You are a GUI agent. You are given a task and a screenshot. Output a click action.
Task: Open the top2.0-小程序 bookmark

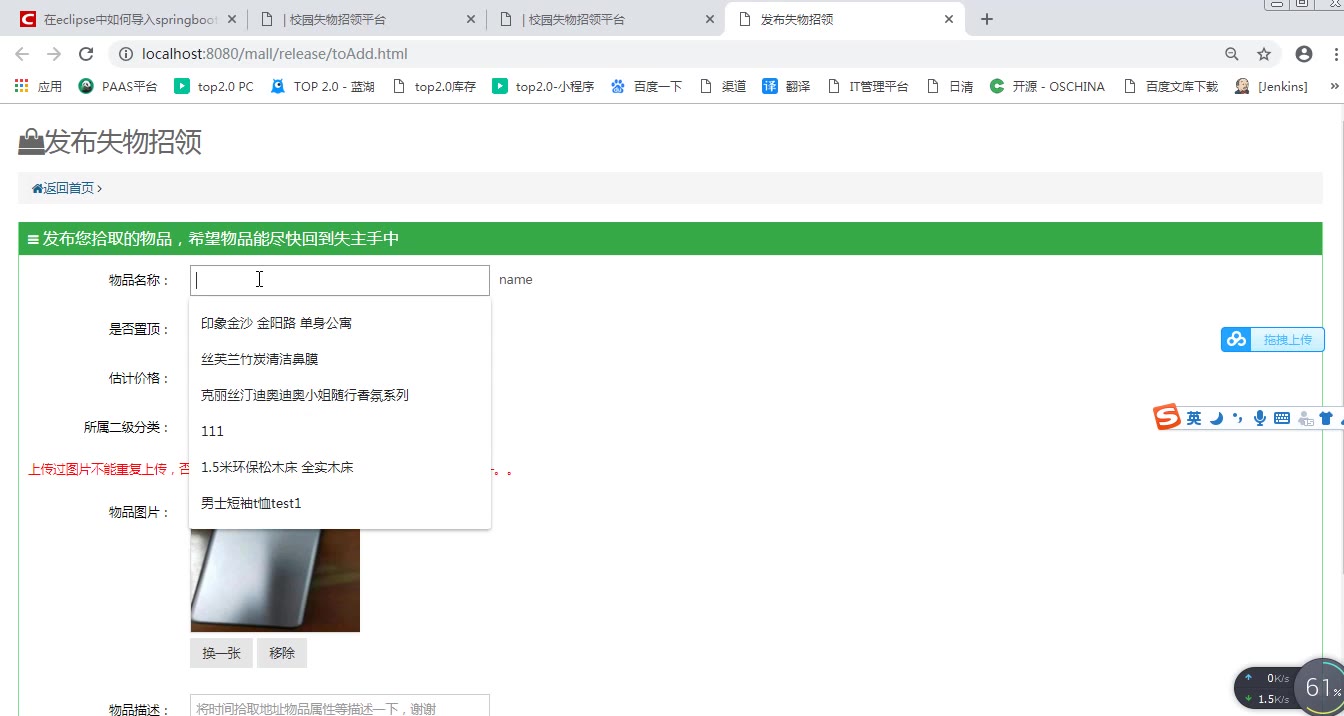(544, 87)
